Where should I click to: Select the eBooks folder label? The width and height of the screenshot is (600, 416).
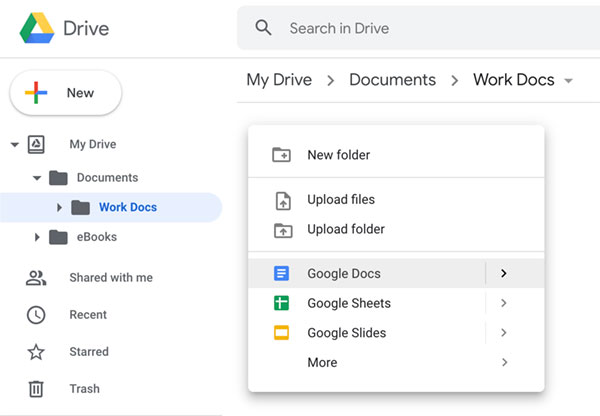[97, 237]
